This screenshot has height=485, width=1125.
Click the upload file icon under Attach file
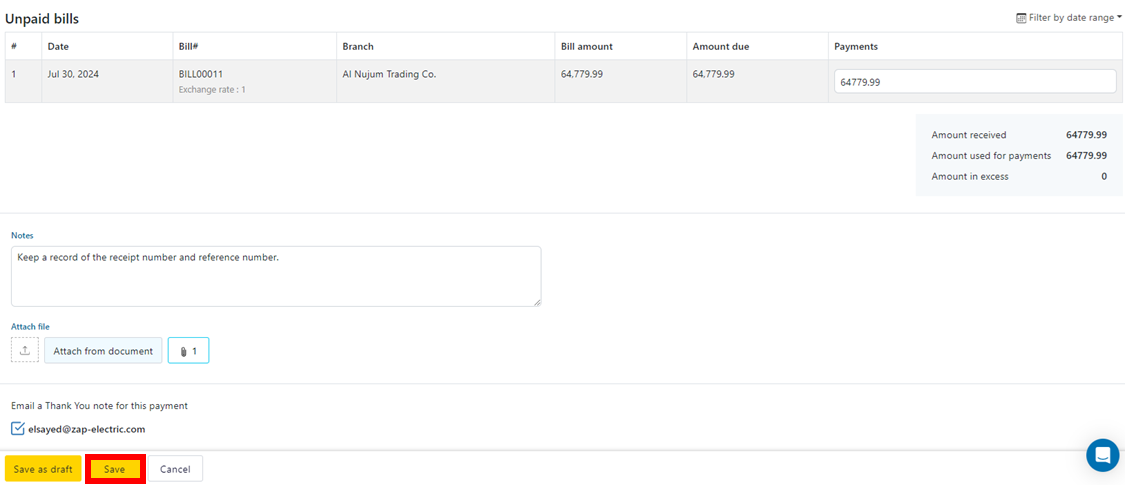25,350
